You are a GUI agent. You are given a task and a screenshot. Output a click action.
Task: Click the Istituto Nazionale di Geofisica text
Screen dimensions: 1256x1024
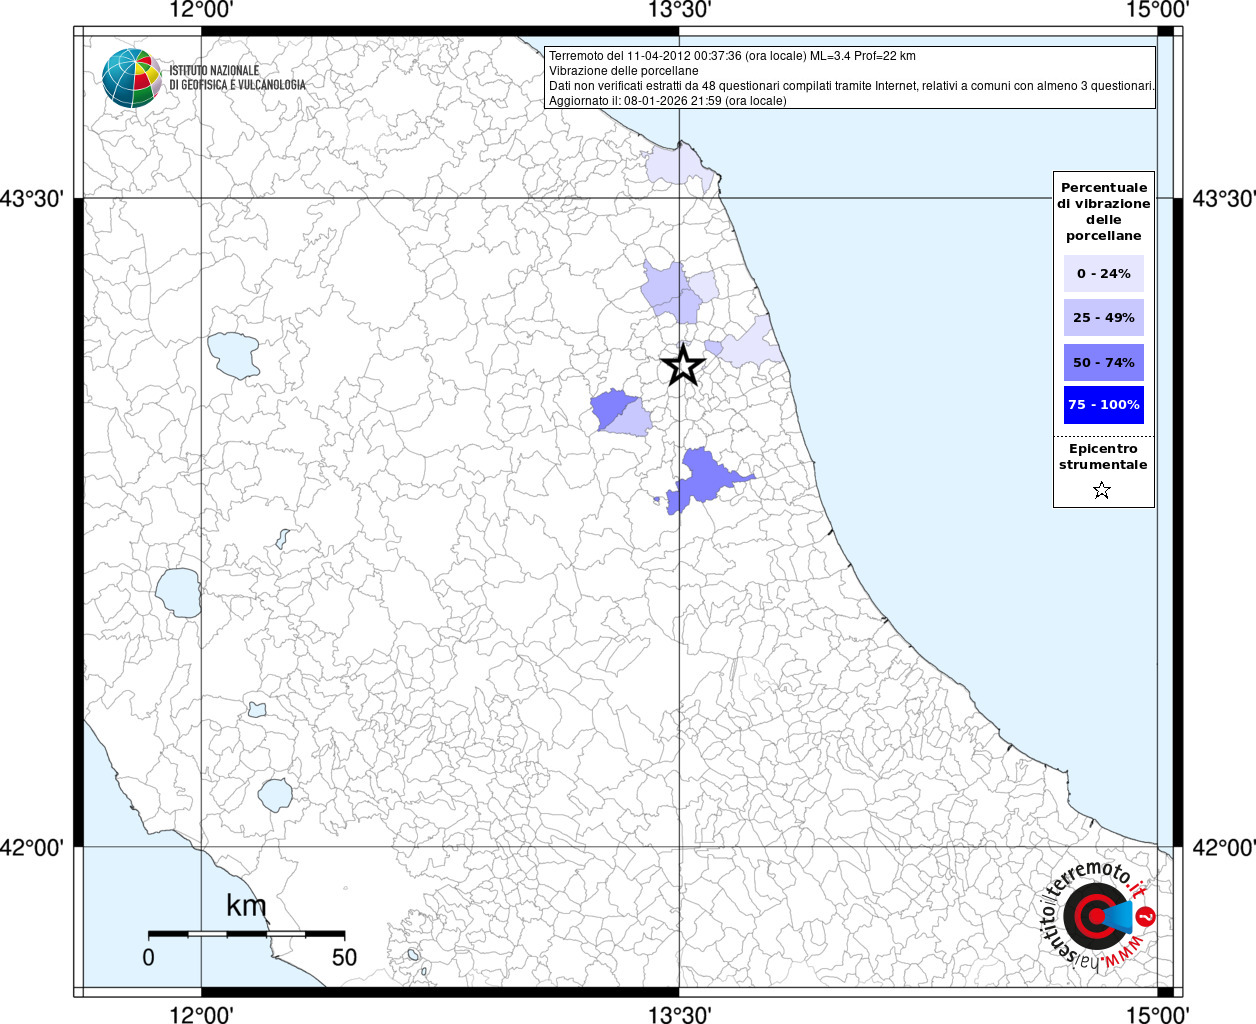[237, 78]
